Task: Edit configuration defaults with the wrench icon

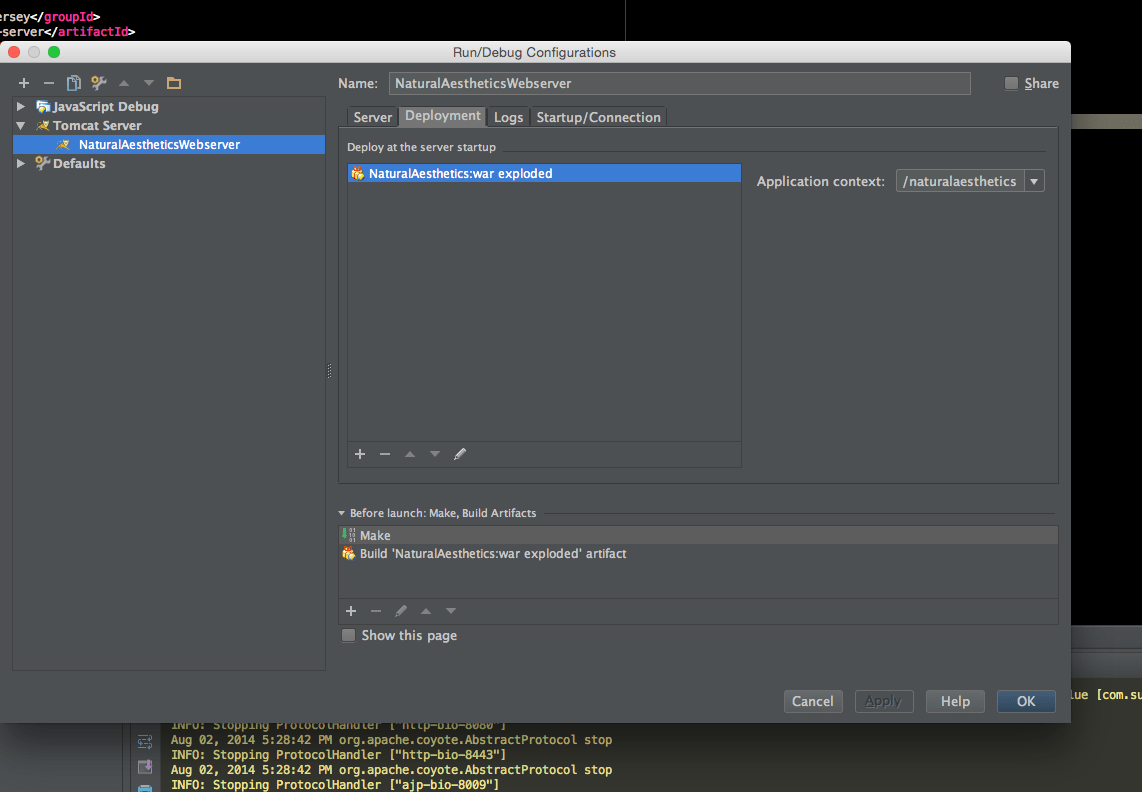Action: tap(97, 83)
